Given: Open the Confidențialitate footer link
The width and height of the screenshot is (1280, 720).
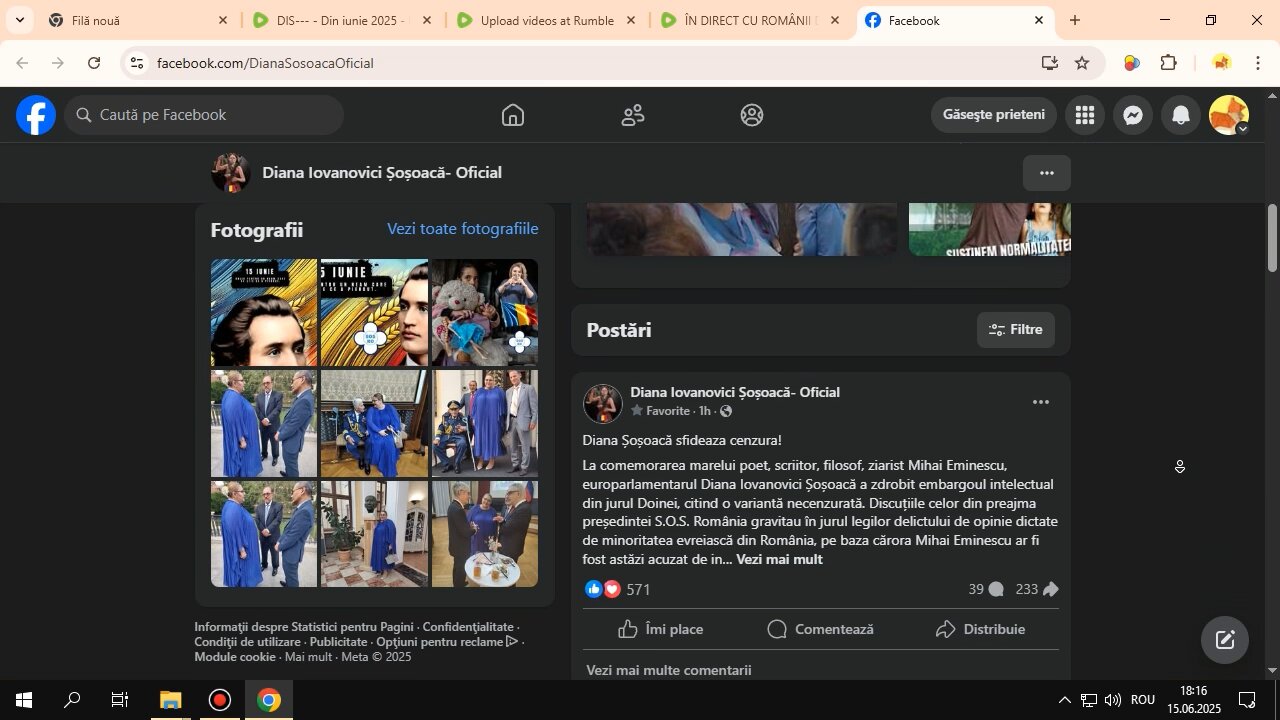Looking at the screenshot, I should point(468,627).
